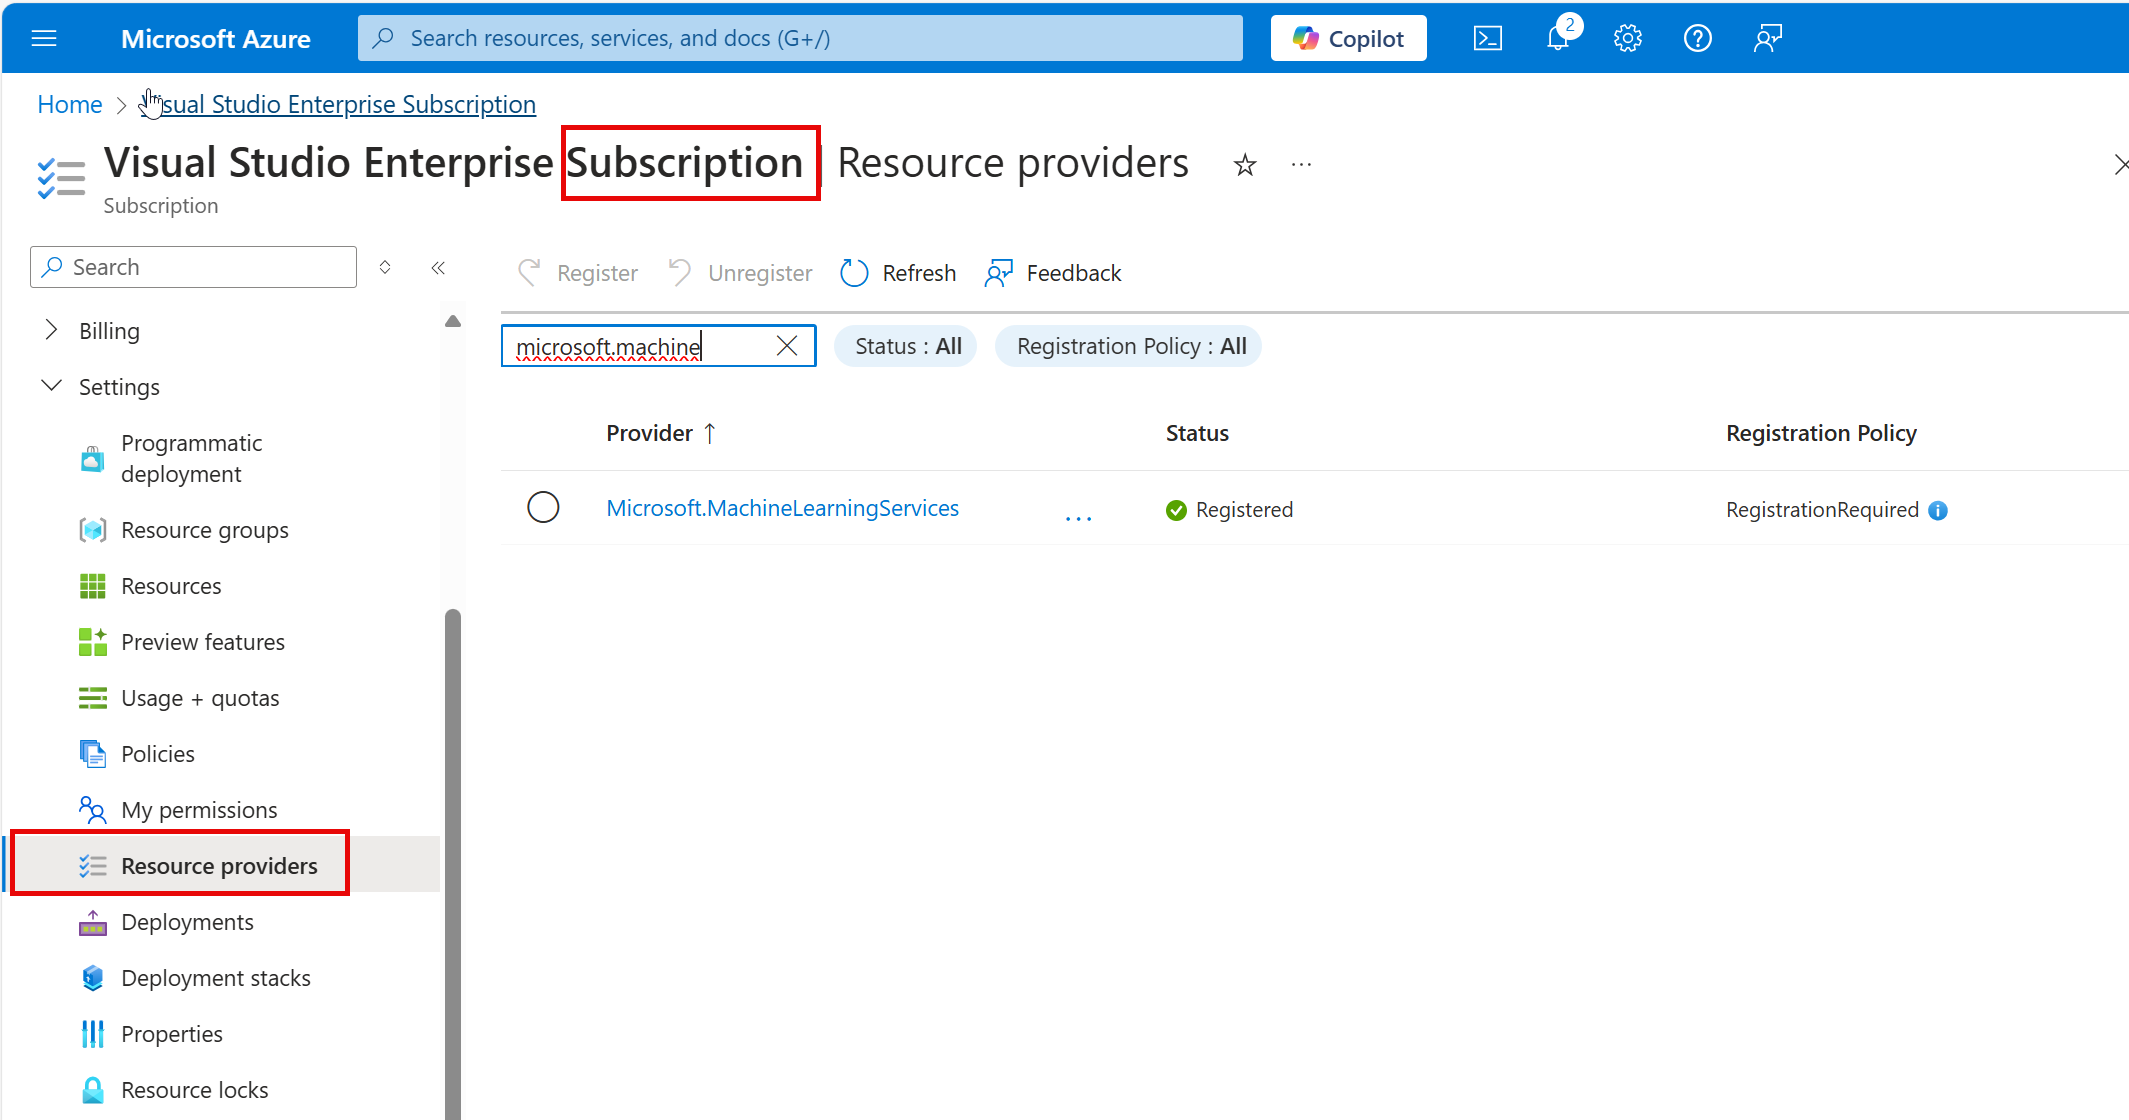Select Resource providers menu item
Viewport: 2129px width, 1120px height.
tap(219, 866)
